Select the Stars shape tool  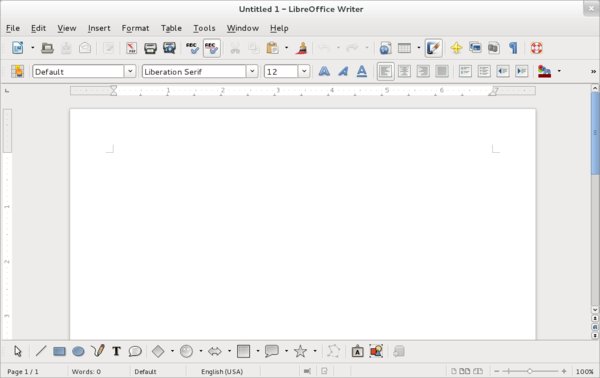[x=300, y=351]
